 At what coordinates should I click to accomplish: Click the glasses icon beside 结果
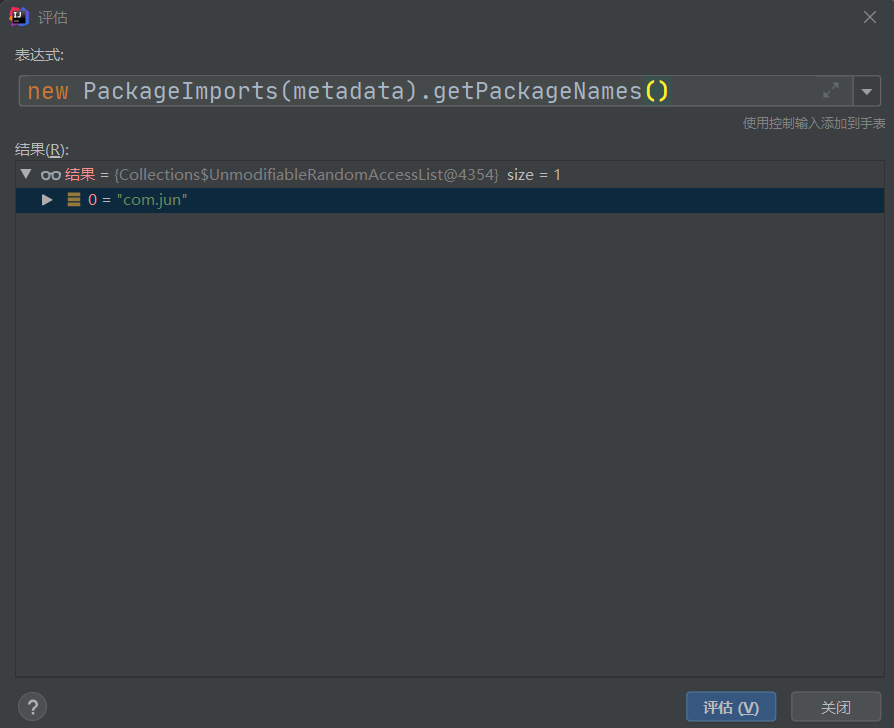(x=50, y=175)
